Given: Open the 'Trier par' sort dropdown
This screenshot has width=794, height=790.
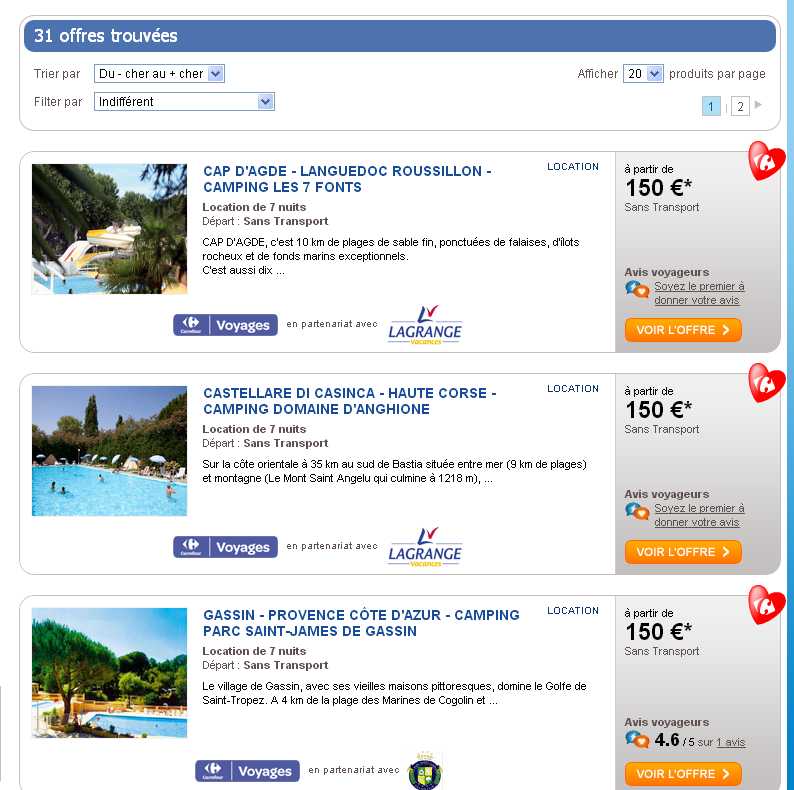Looking at the screenshot, I should [159, 73].
